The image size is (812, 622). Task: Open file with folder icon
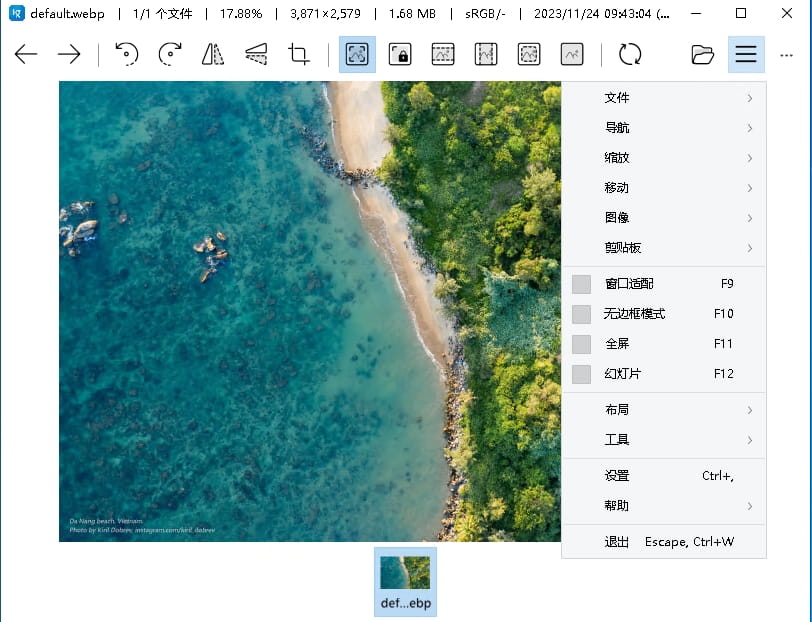pyautogui.click(x=702, y=54)
